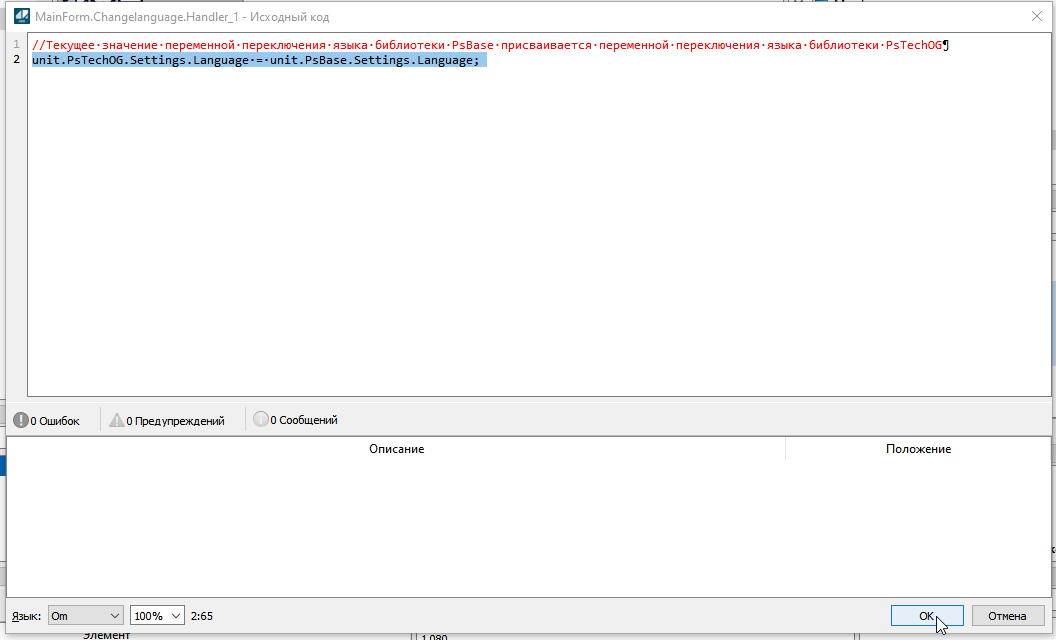Screen dimensions: 1056x640
Task: Open the Язык language dropdown
Action: (85, 616)
